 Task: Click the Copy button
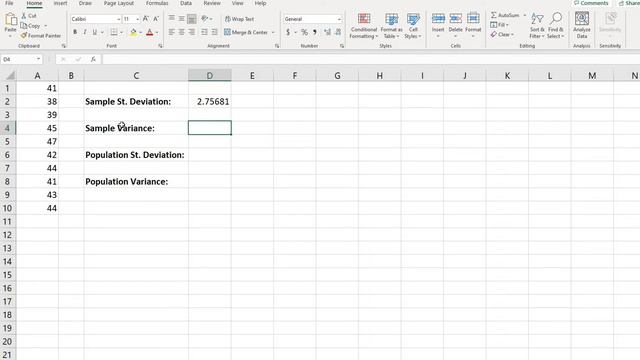pyautogui.click(x=31, y=26)
